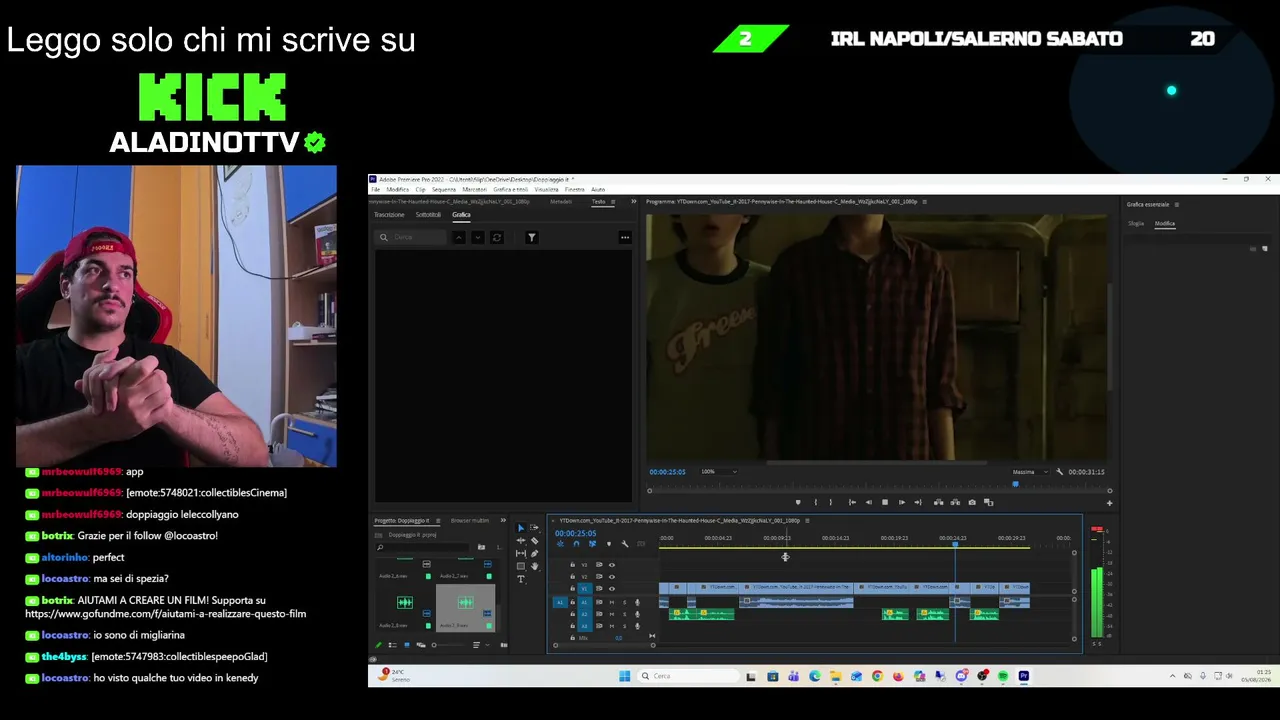Open the File menu
The image size is (1280, 720).
point(376,189)
